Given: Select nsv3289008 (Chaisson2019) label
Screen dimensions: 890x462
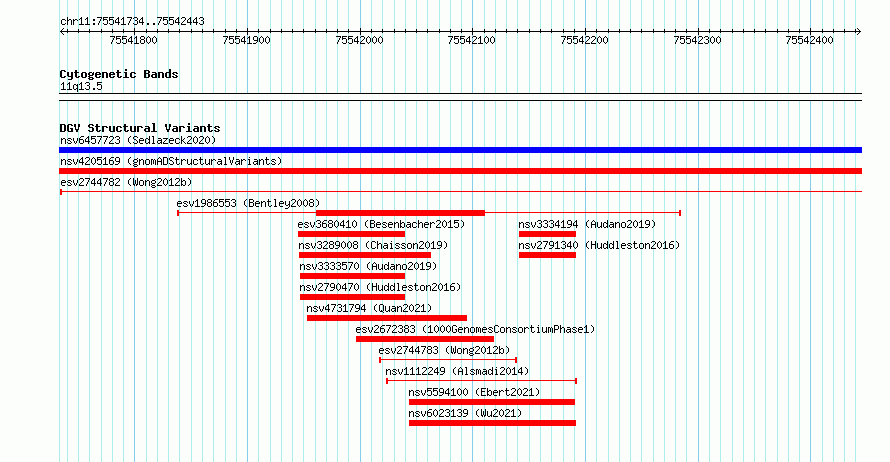Looking at the screenshot, I should [373, 245].
